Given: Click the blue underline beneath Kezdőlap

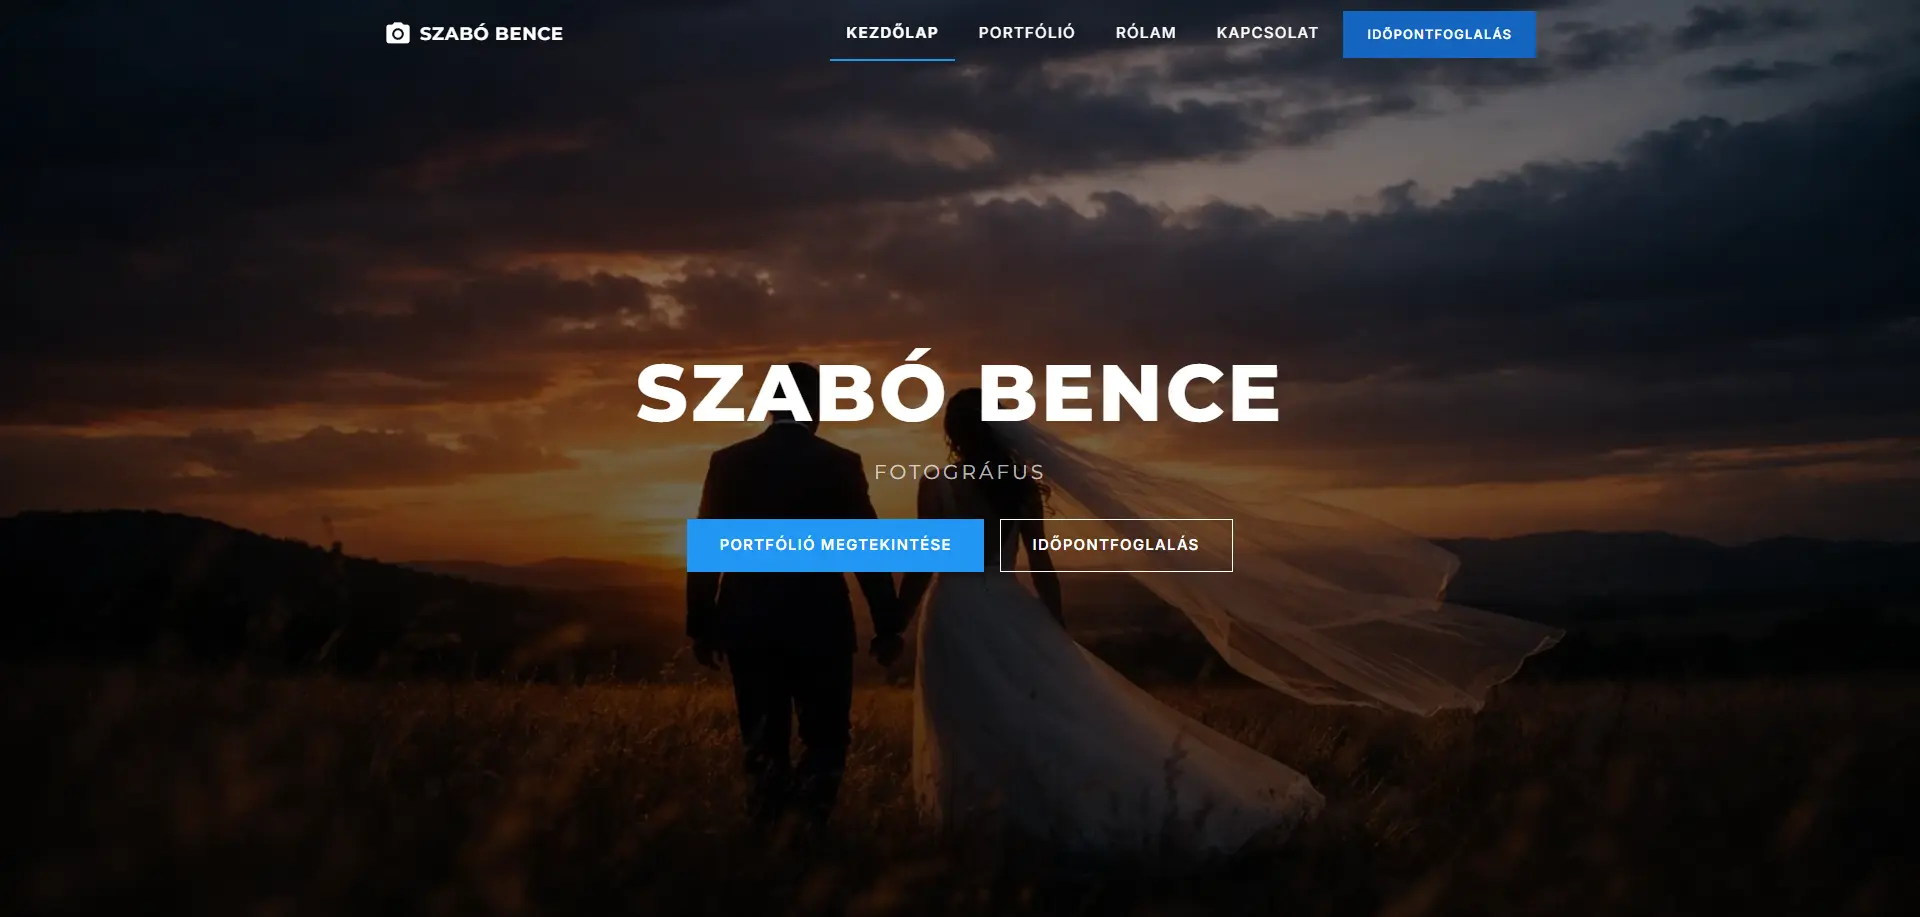Looking at the screenshot, I should click(892, 60).
